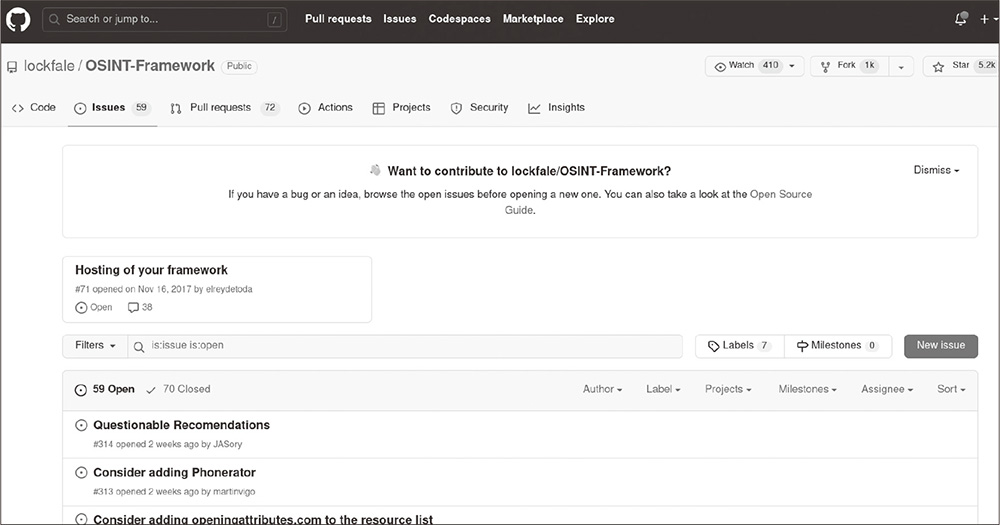
Task: Show the 59 Open issues
Action: point(105,389)
